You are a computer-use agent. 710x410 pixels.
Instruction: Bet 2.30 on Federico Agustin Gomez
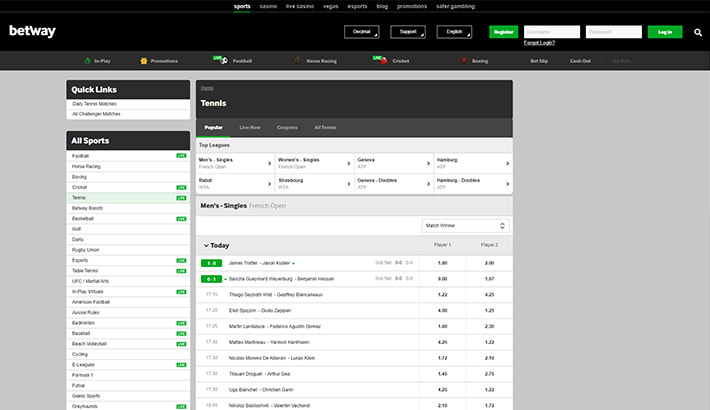point(489,327)
